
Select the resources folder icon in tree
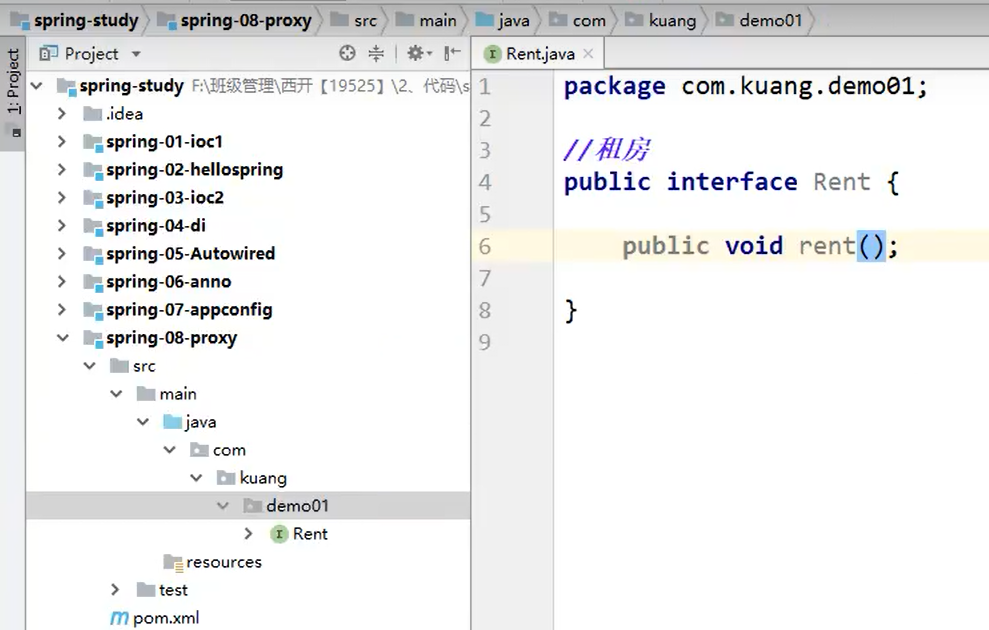coord(173,562)
